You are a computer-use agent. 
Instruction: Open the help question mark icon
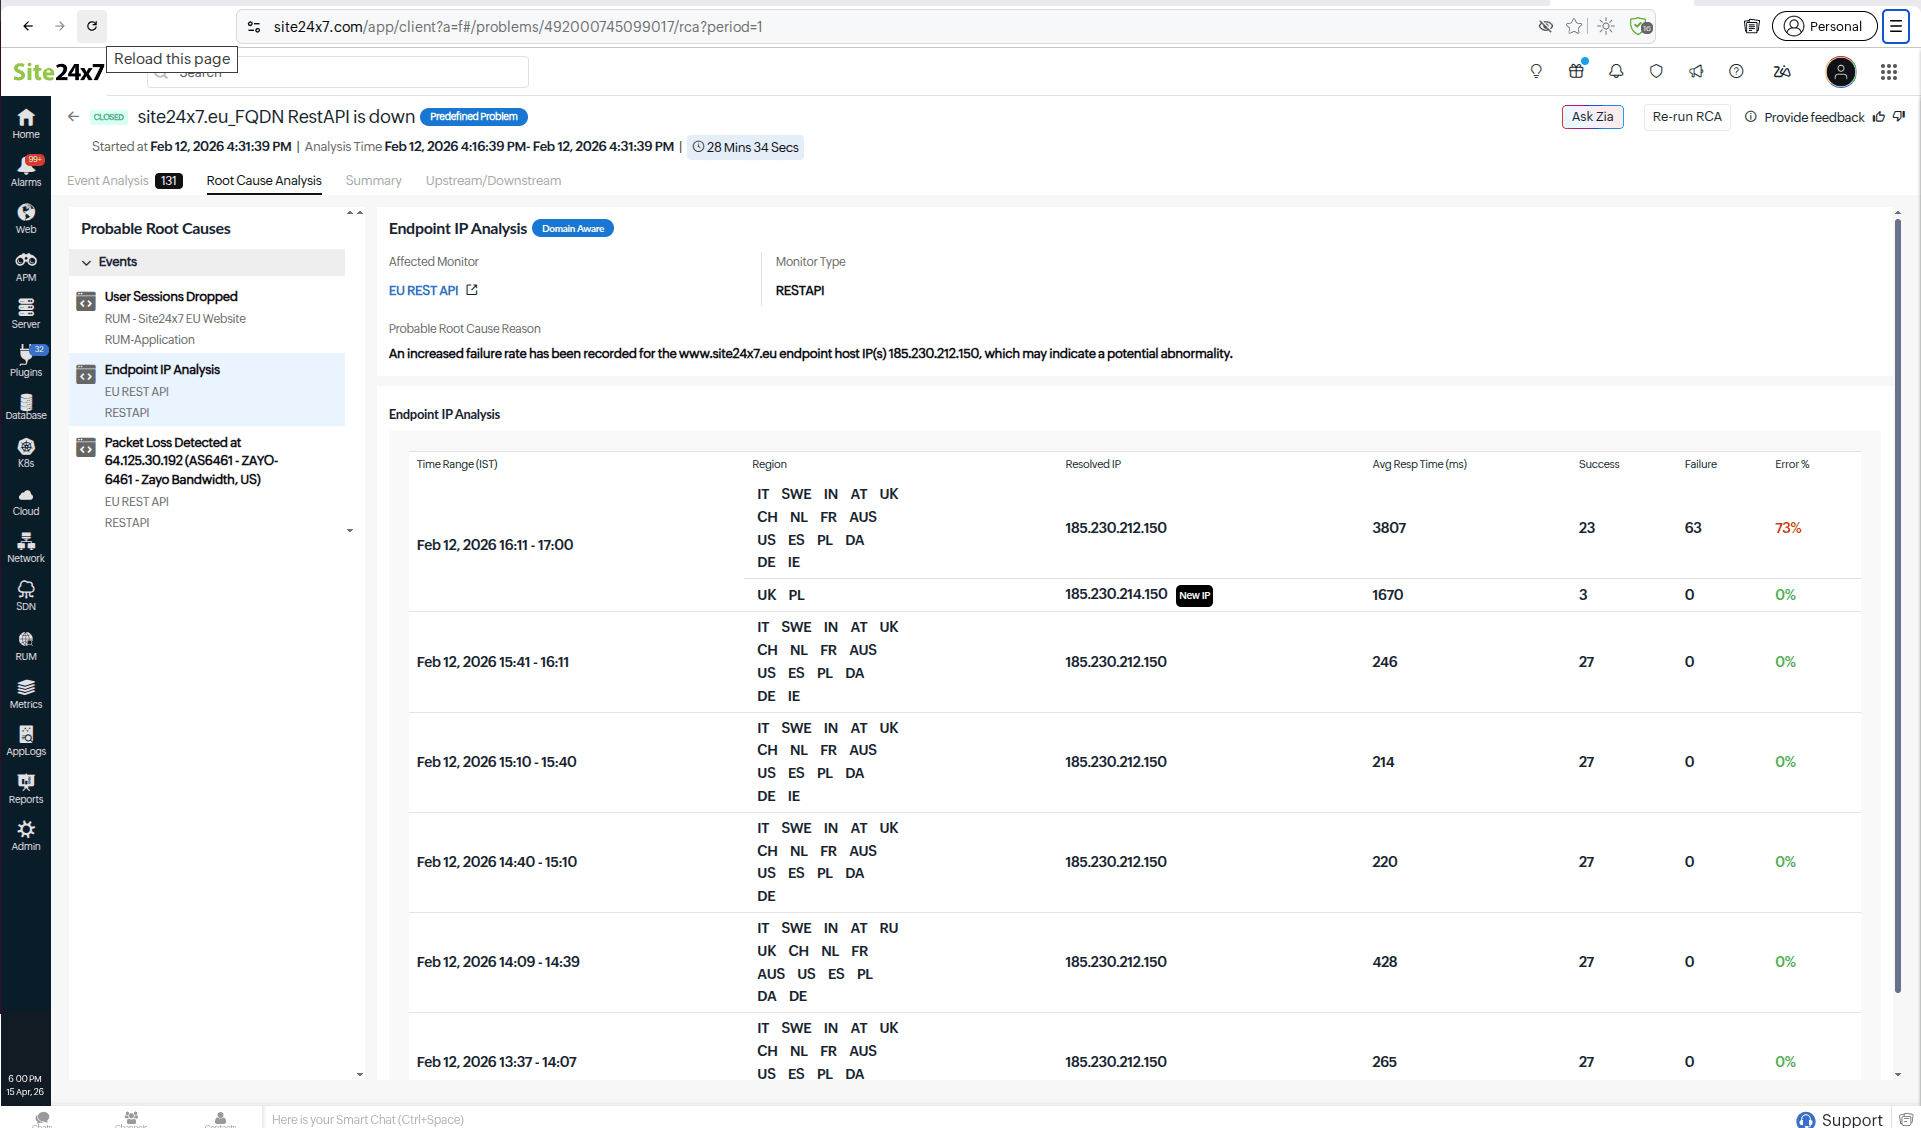click(x=1736, y=71)
